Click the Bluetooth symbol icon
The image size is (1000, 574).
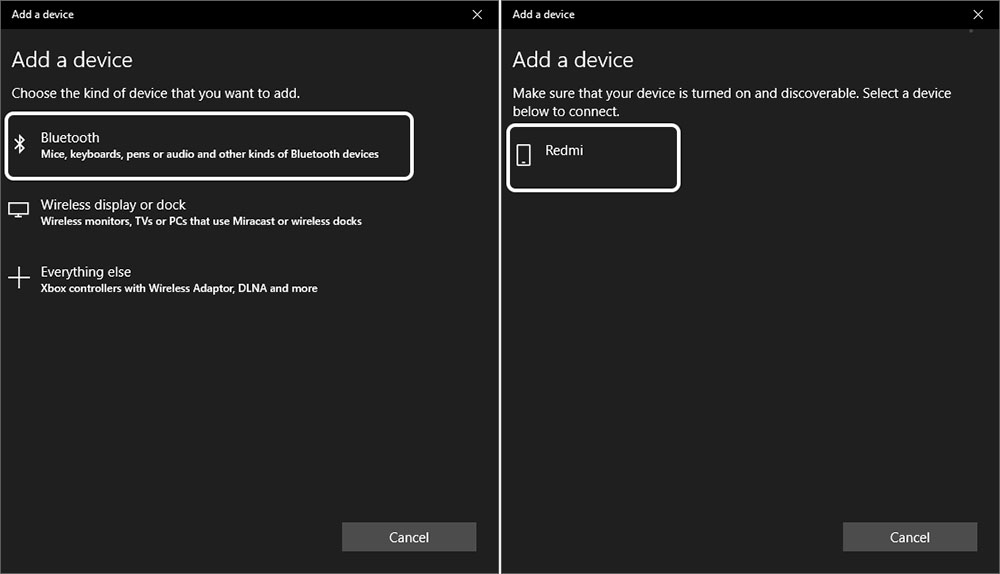(x=19, y=145)
